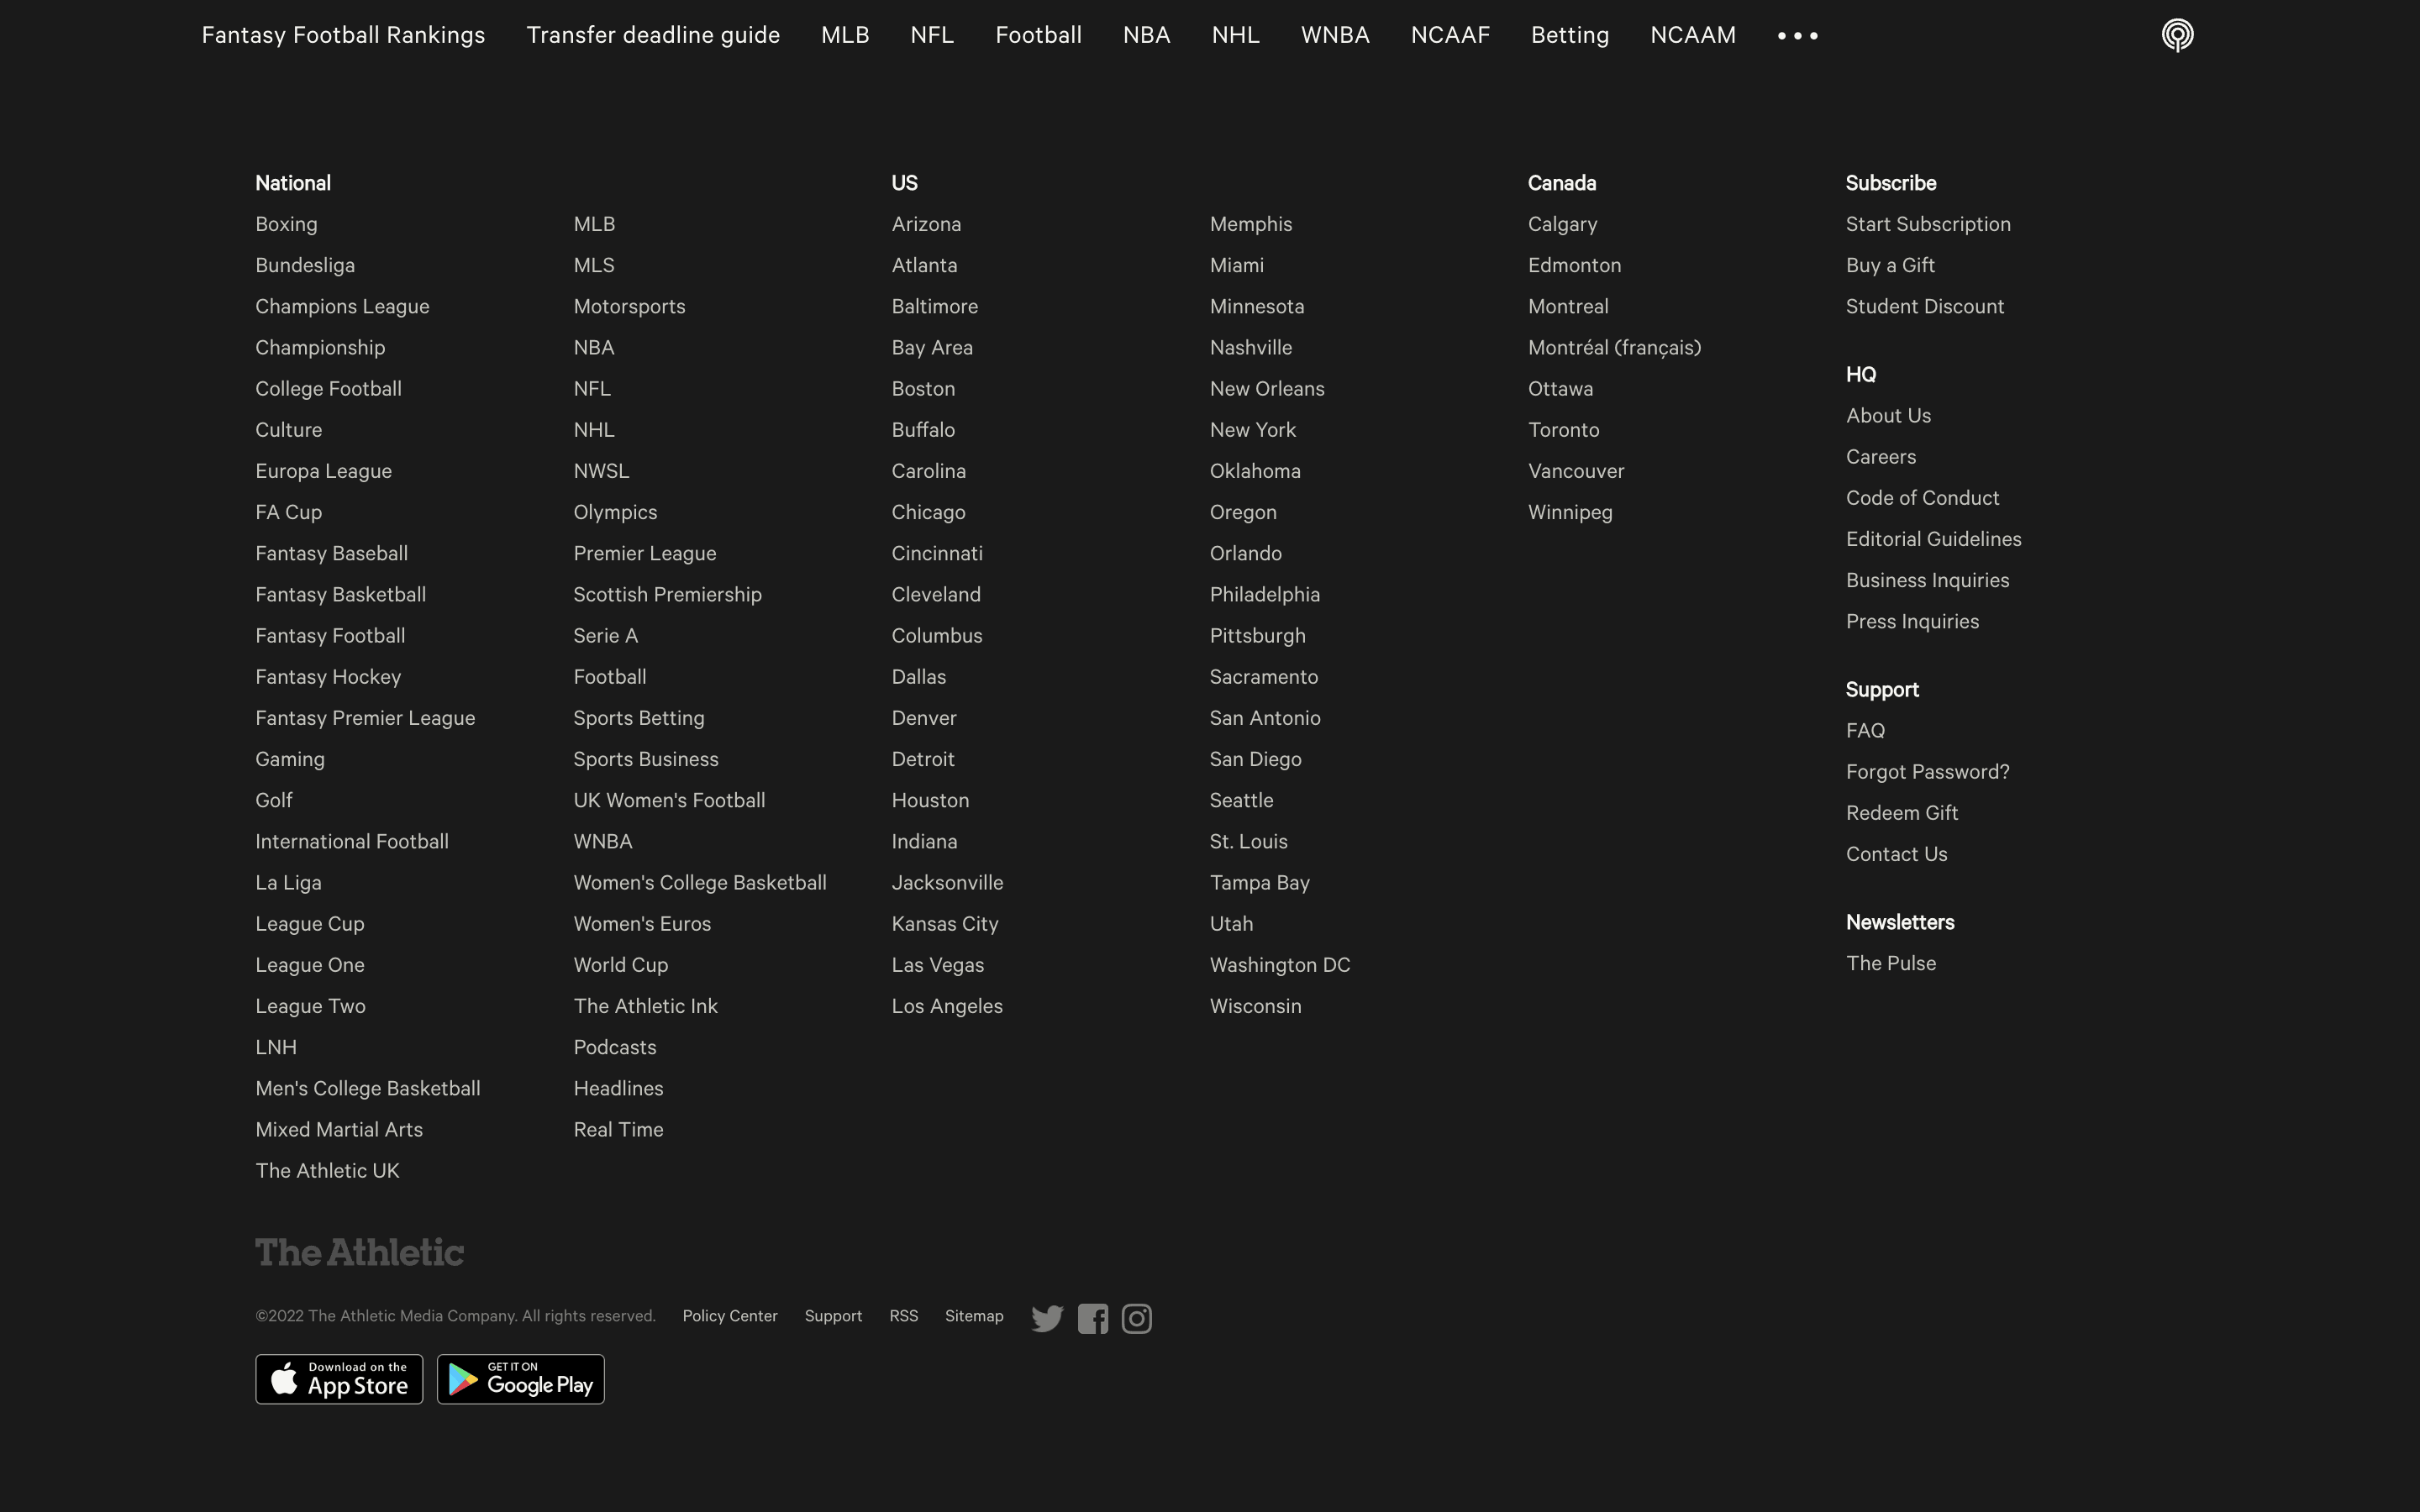This screenshot has width=2420, height=1512.
Task: Open the Policy Center footer link
Action: [x=729, y=1316]
